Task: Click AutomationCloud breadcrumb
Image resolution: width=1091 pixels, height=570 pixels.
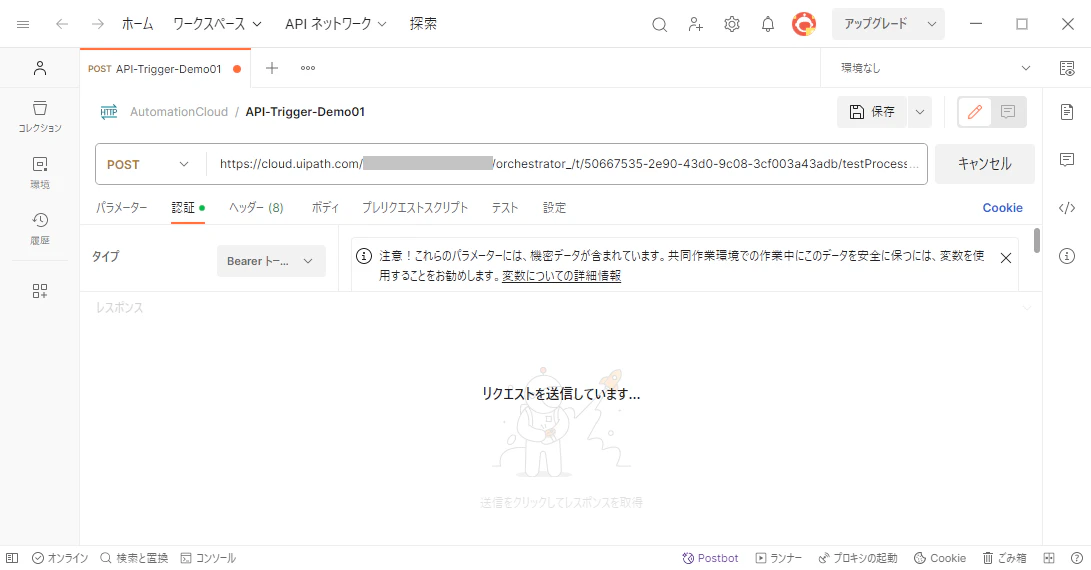Action: (x=179, y=111)
